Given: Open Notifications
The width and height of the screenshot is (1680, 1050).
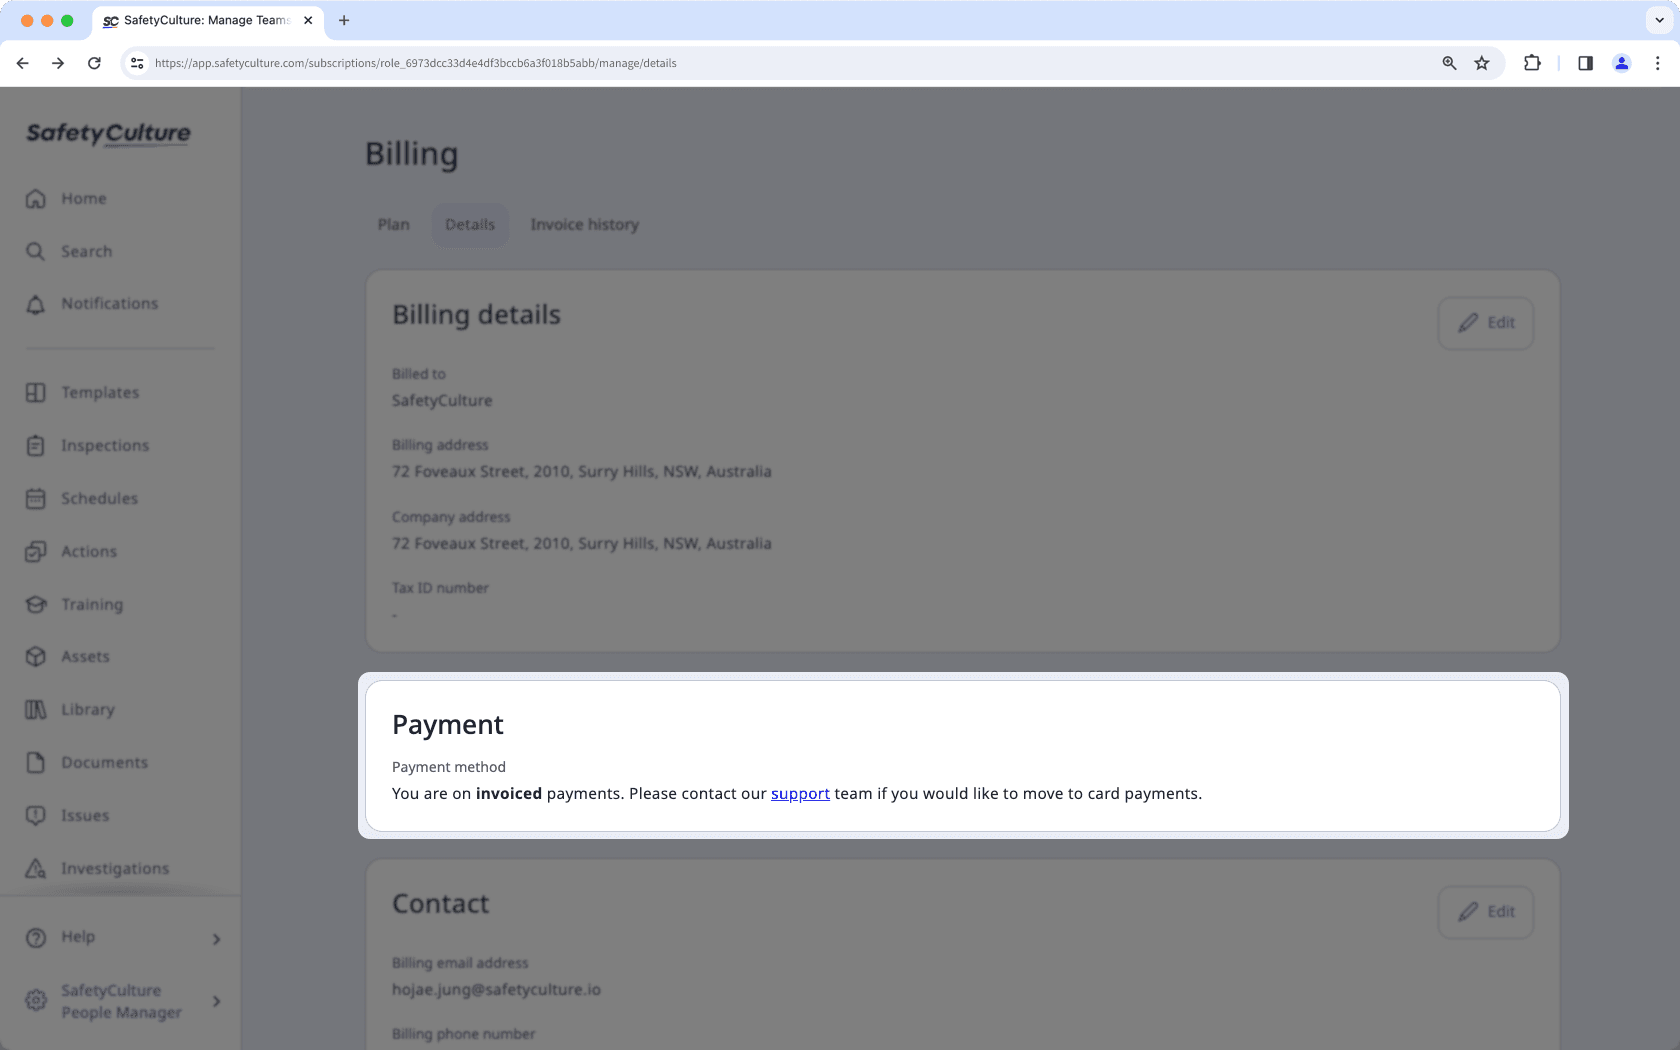Looking at the screenshot, I should point(108,303).
